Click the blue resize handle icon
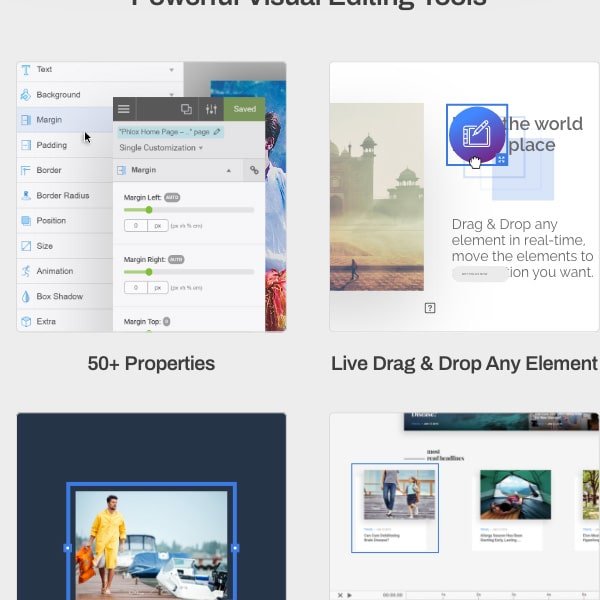The width and height of the screenshot is (600, 600). (501, 159)
